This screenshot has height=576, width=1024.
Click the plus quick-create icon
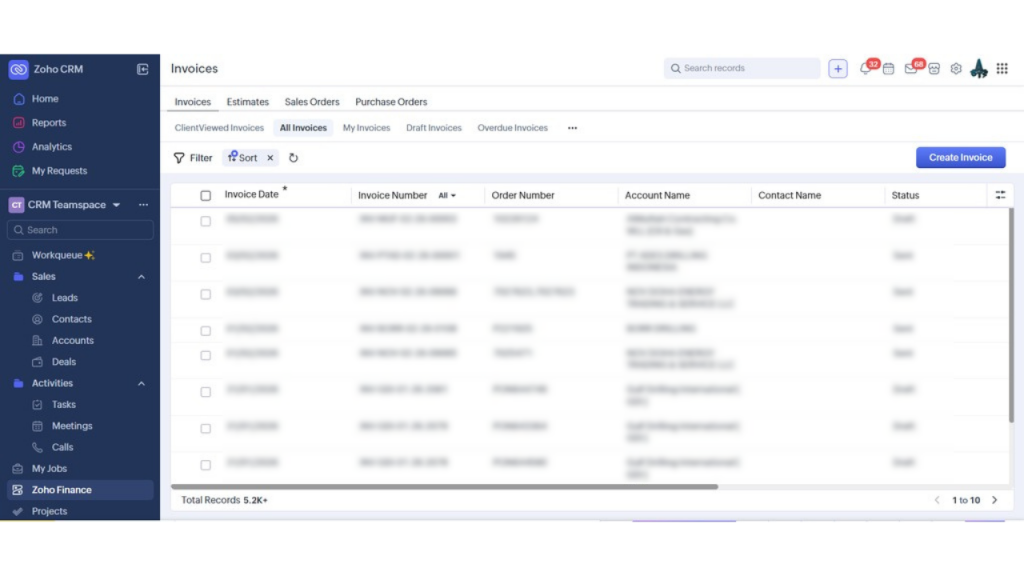click(838, 69)
